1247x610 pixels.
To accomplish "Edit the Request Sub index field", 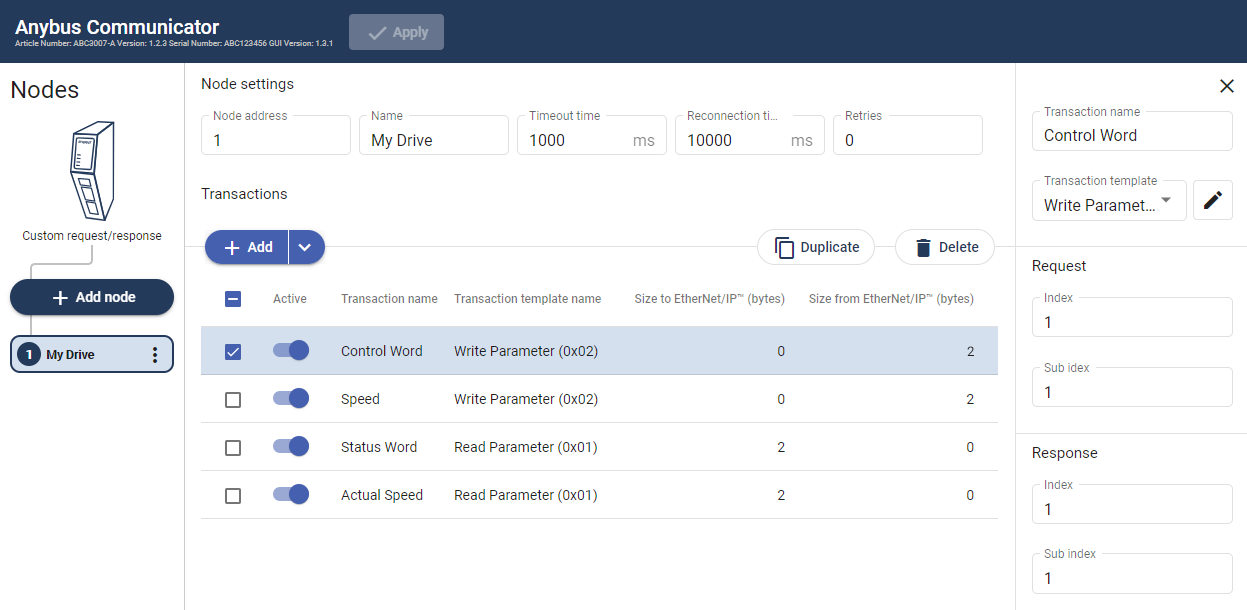I will pos(1131,387).
